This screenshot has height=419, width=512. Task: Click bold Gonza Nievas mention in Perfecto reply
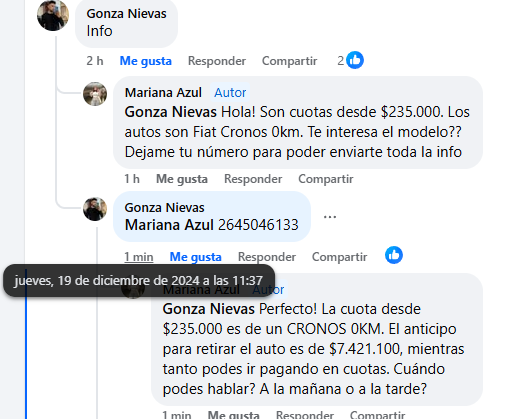click(209, 309)
